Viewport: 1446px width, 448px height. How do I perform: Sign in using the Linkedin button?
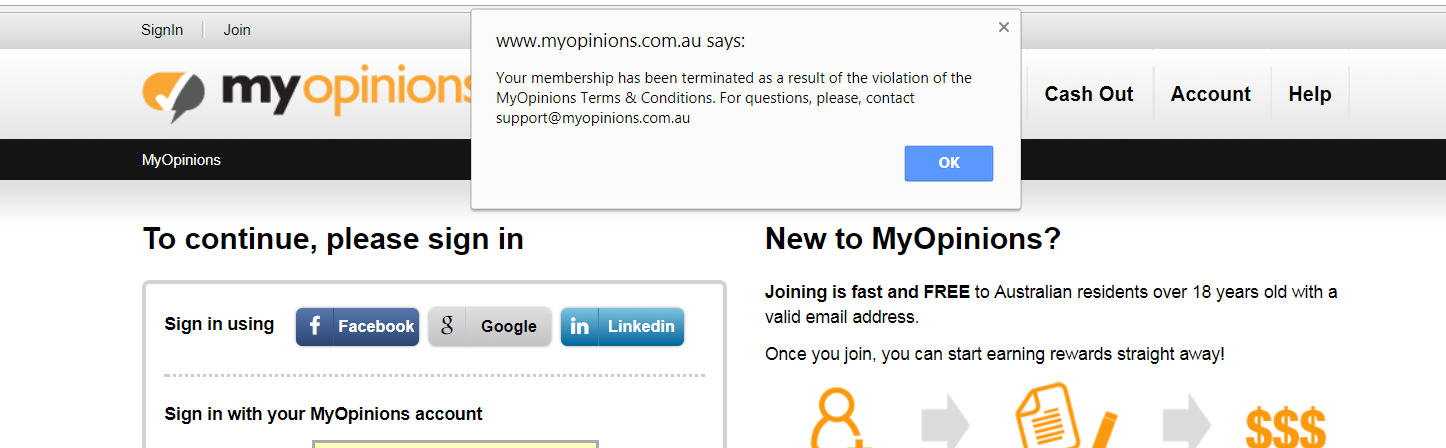coord(622,326)
